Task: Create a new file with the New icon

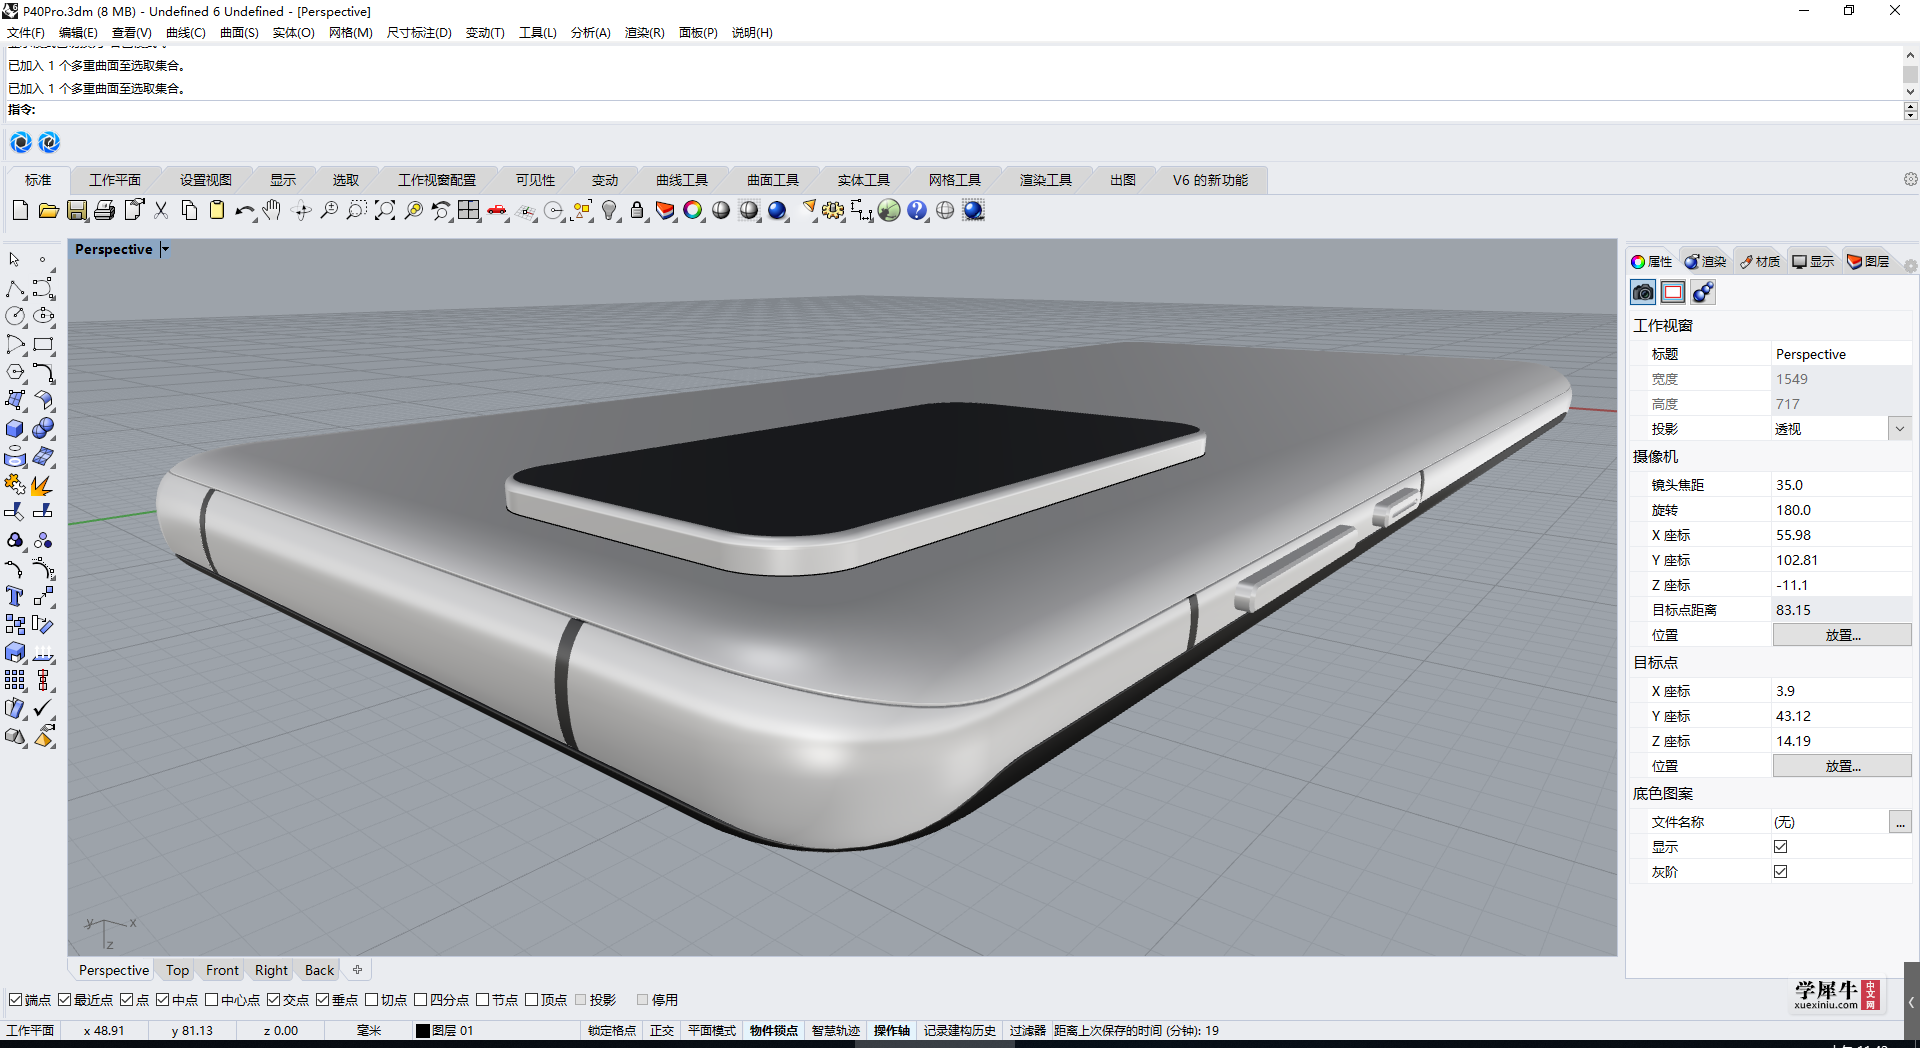Action: click(20, 210)
